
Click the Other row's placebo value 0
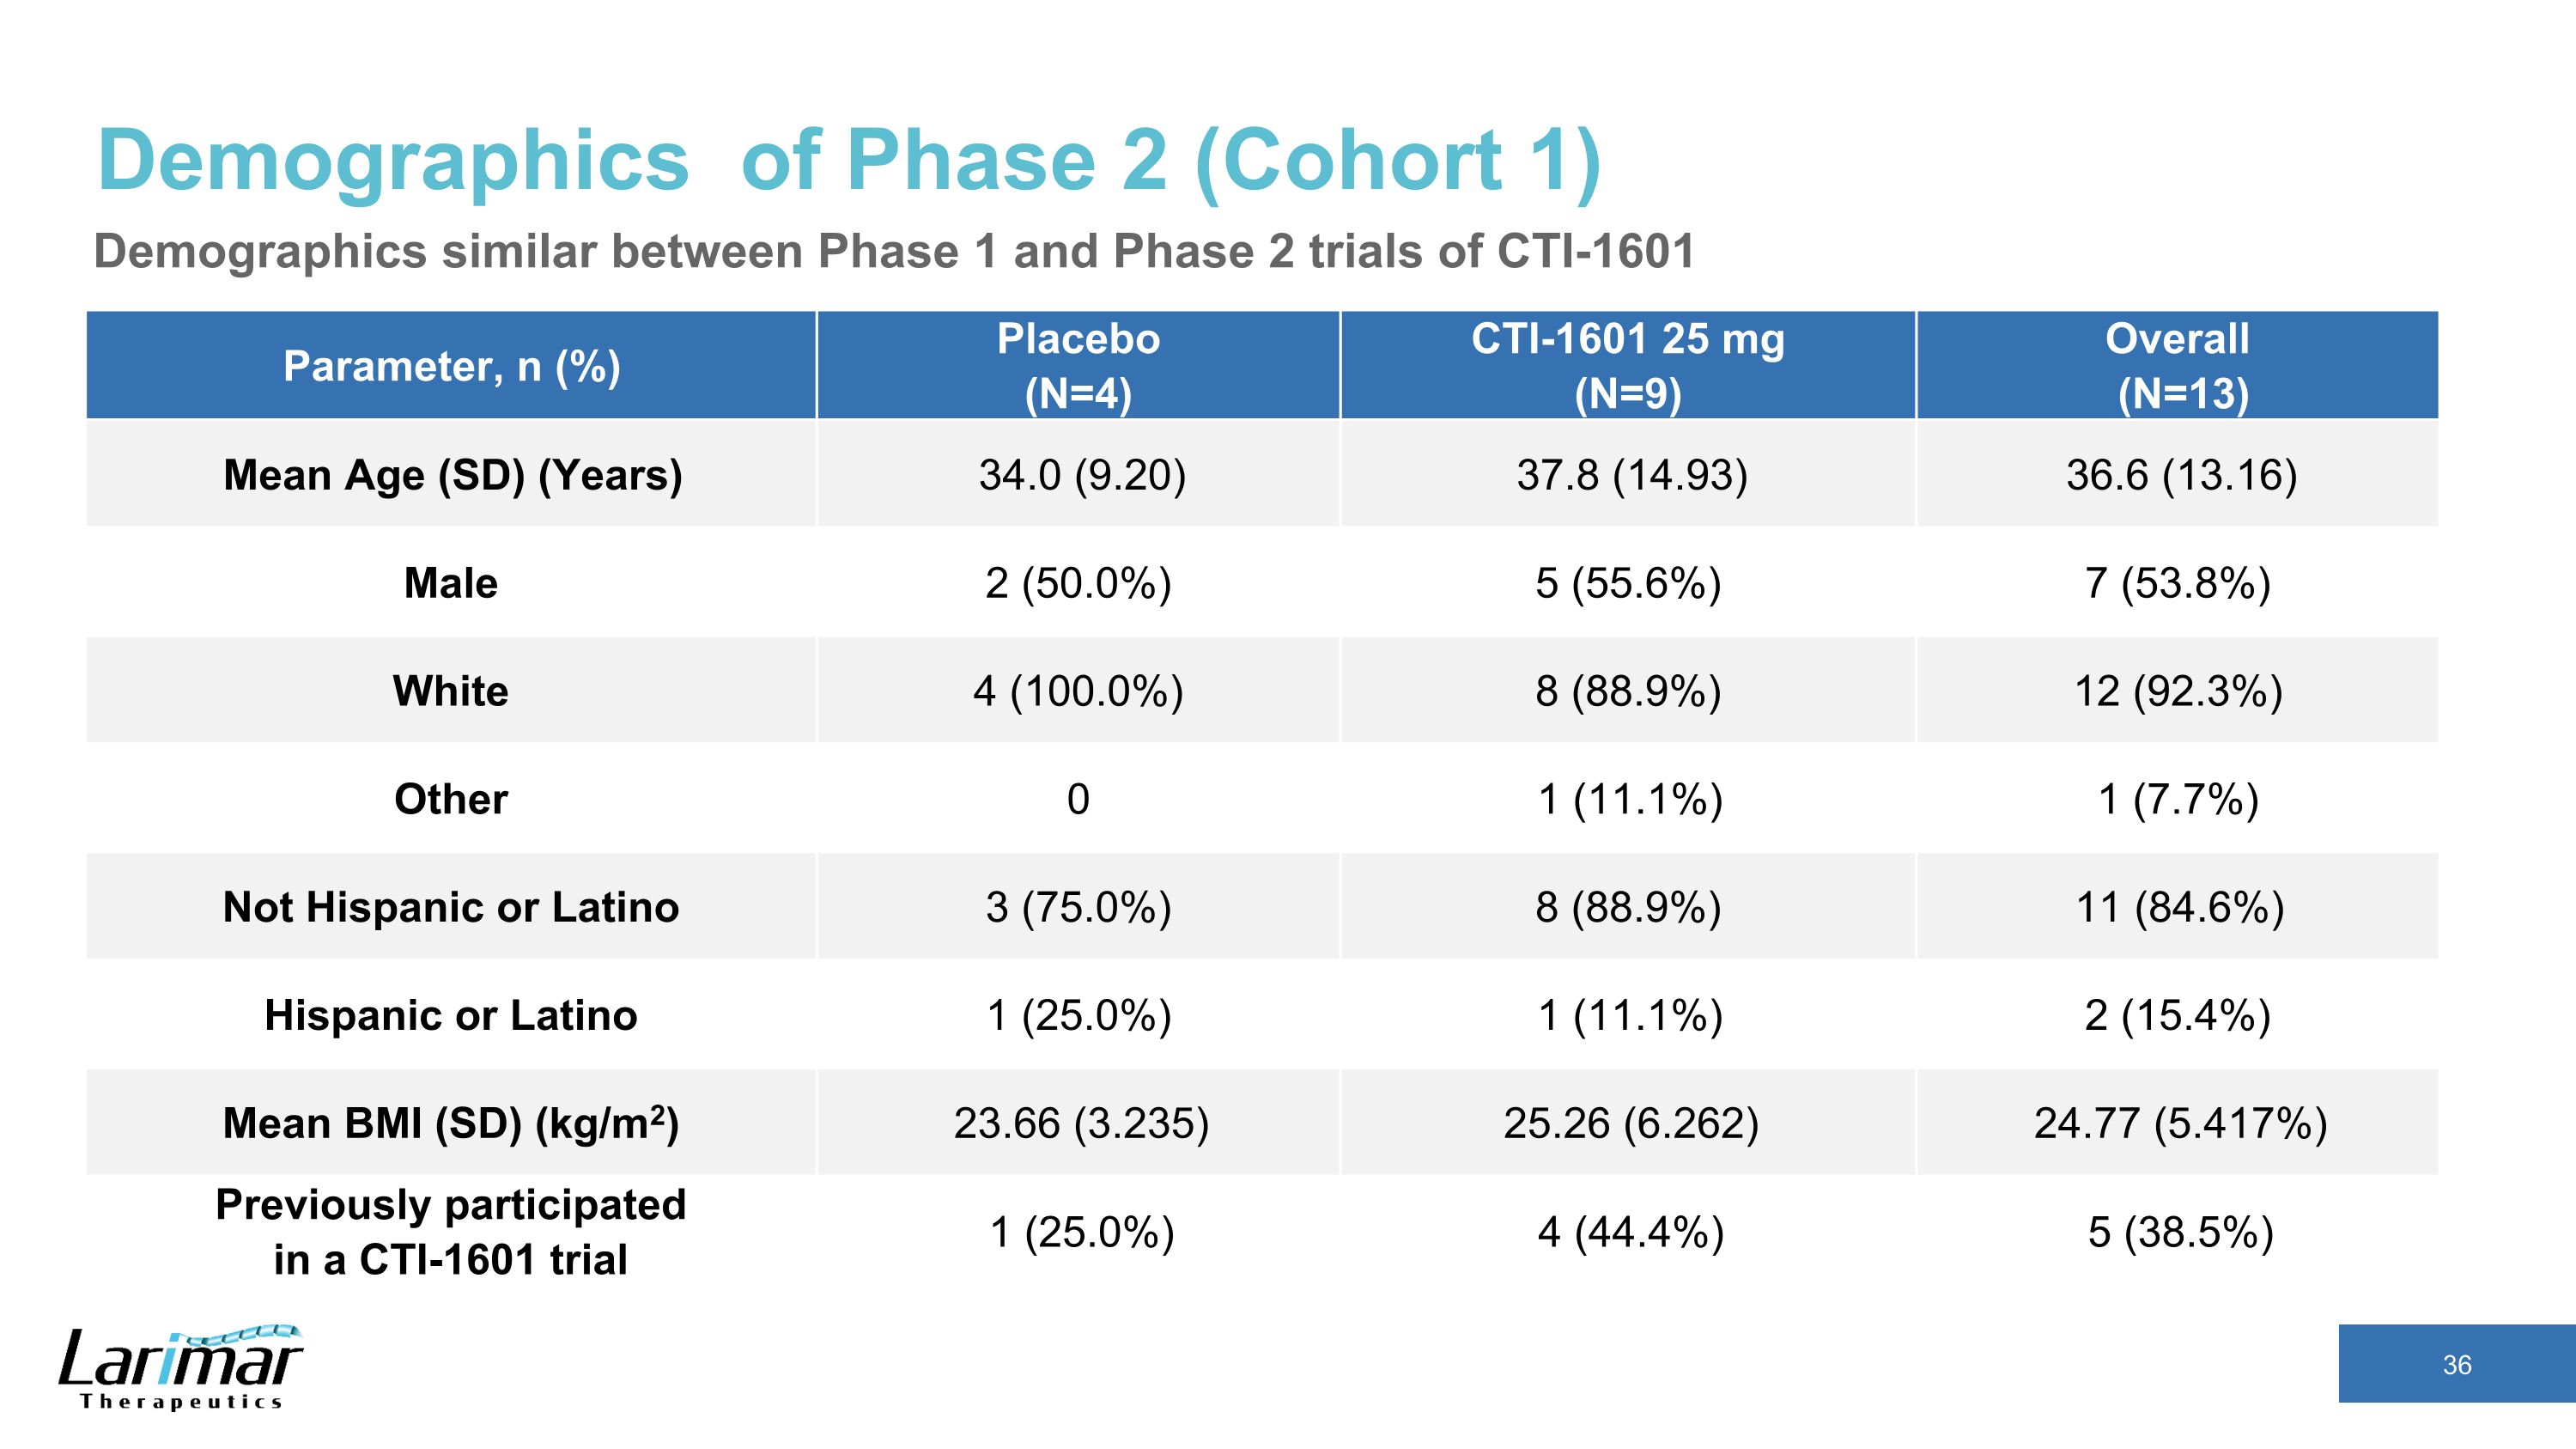tap(1078, 799)
